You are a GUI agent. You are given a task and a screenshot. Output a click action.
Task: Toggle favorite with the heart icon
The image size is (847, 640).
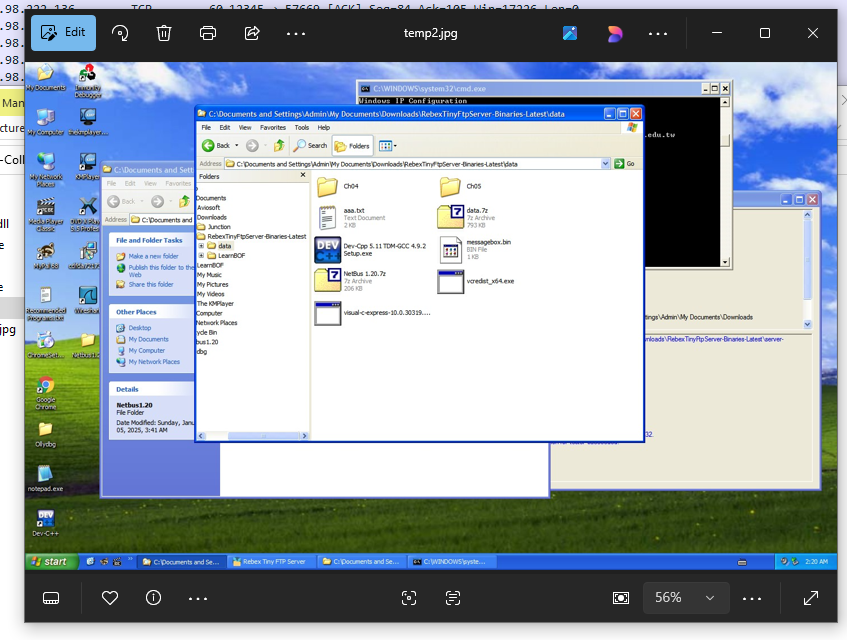(x=110, y=598)
